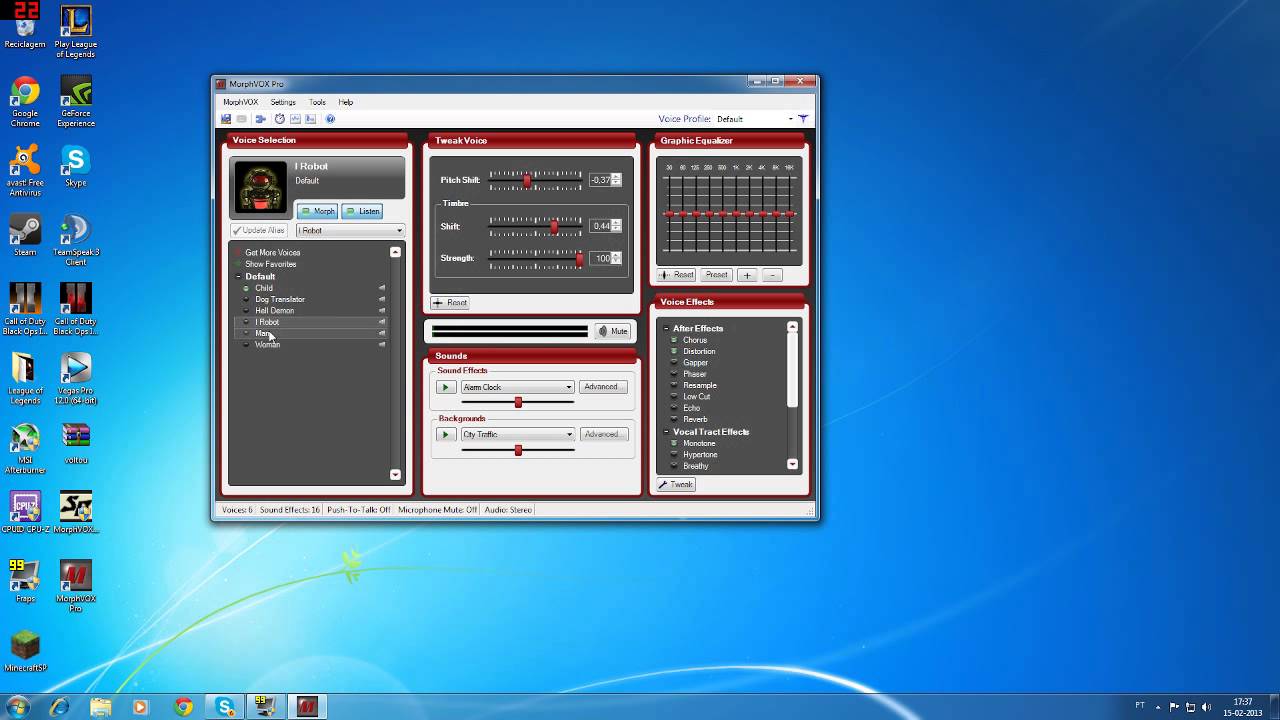Mute the microphone with Mute button

tap(613, 331)
